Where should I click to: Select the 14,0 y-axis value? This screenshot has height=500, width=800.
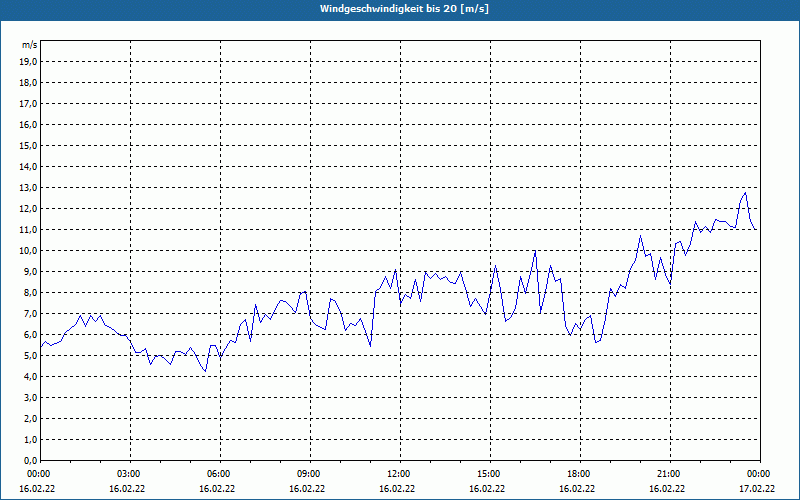[x=28, y=167]
